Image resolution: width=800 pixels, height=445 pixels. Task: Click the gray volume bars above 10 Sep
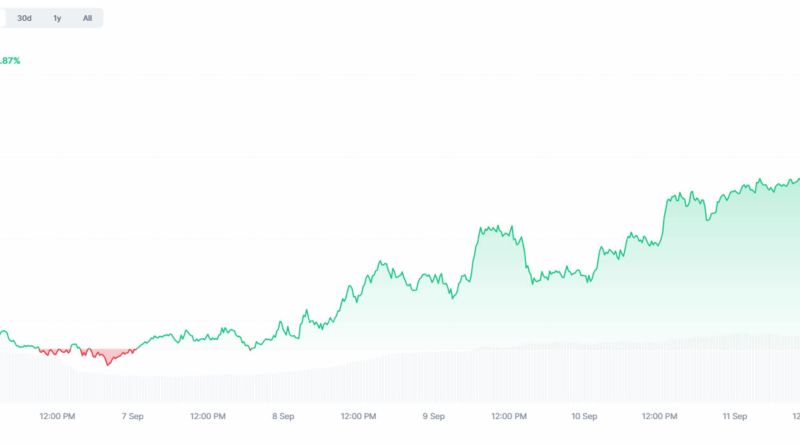(584, 370)
